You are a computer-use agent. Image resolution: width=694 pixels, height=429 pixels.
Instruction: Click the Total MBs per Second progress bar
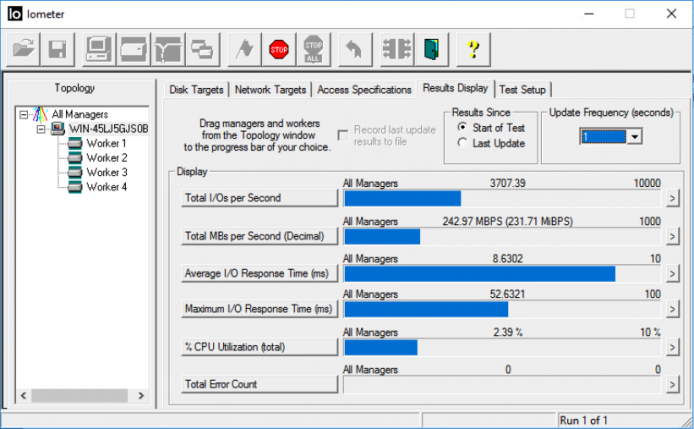[x=502, y=236]
